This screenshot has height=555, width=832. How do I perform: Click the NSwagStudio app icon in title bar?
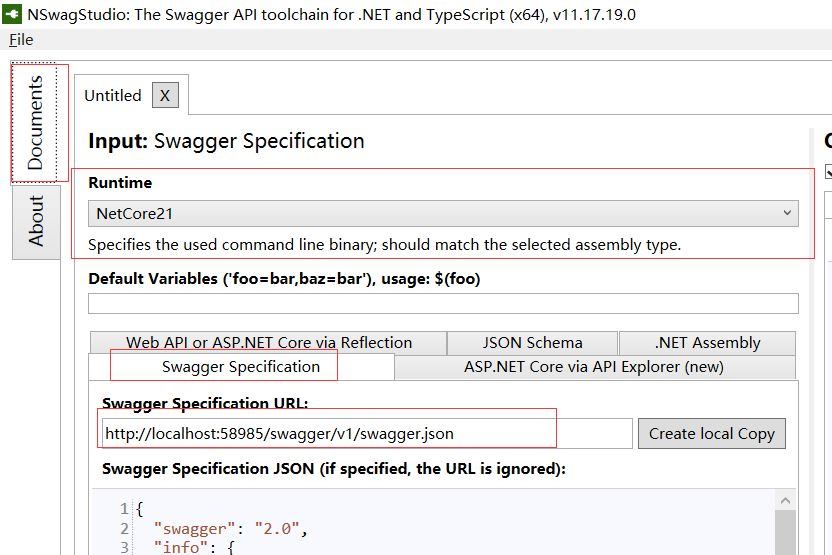[x=13, y=14]
